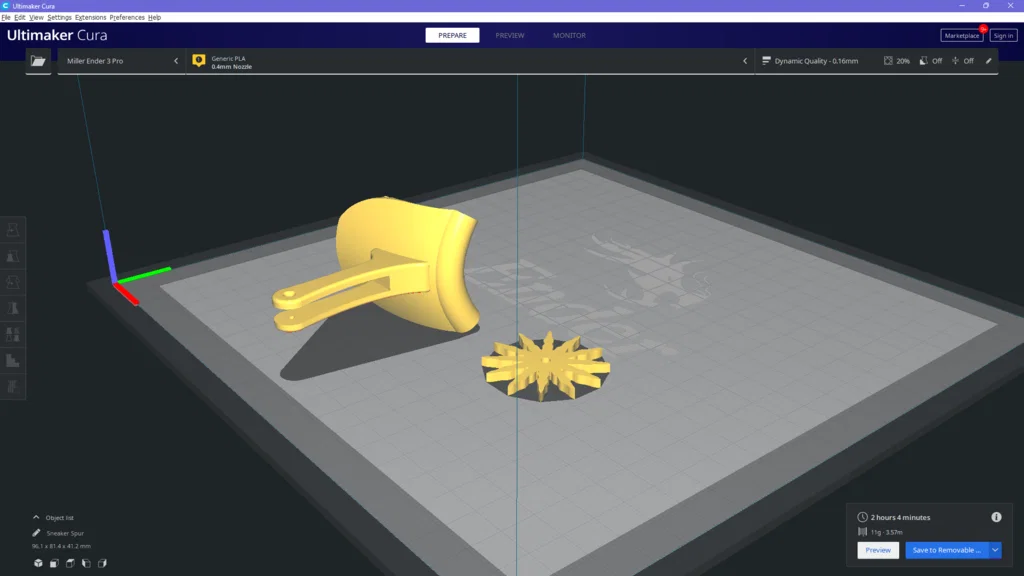Click the '96.1 x 81.4 x 41.2 mm' dimensions

(x=61, y=546)
